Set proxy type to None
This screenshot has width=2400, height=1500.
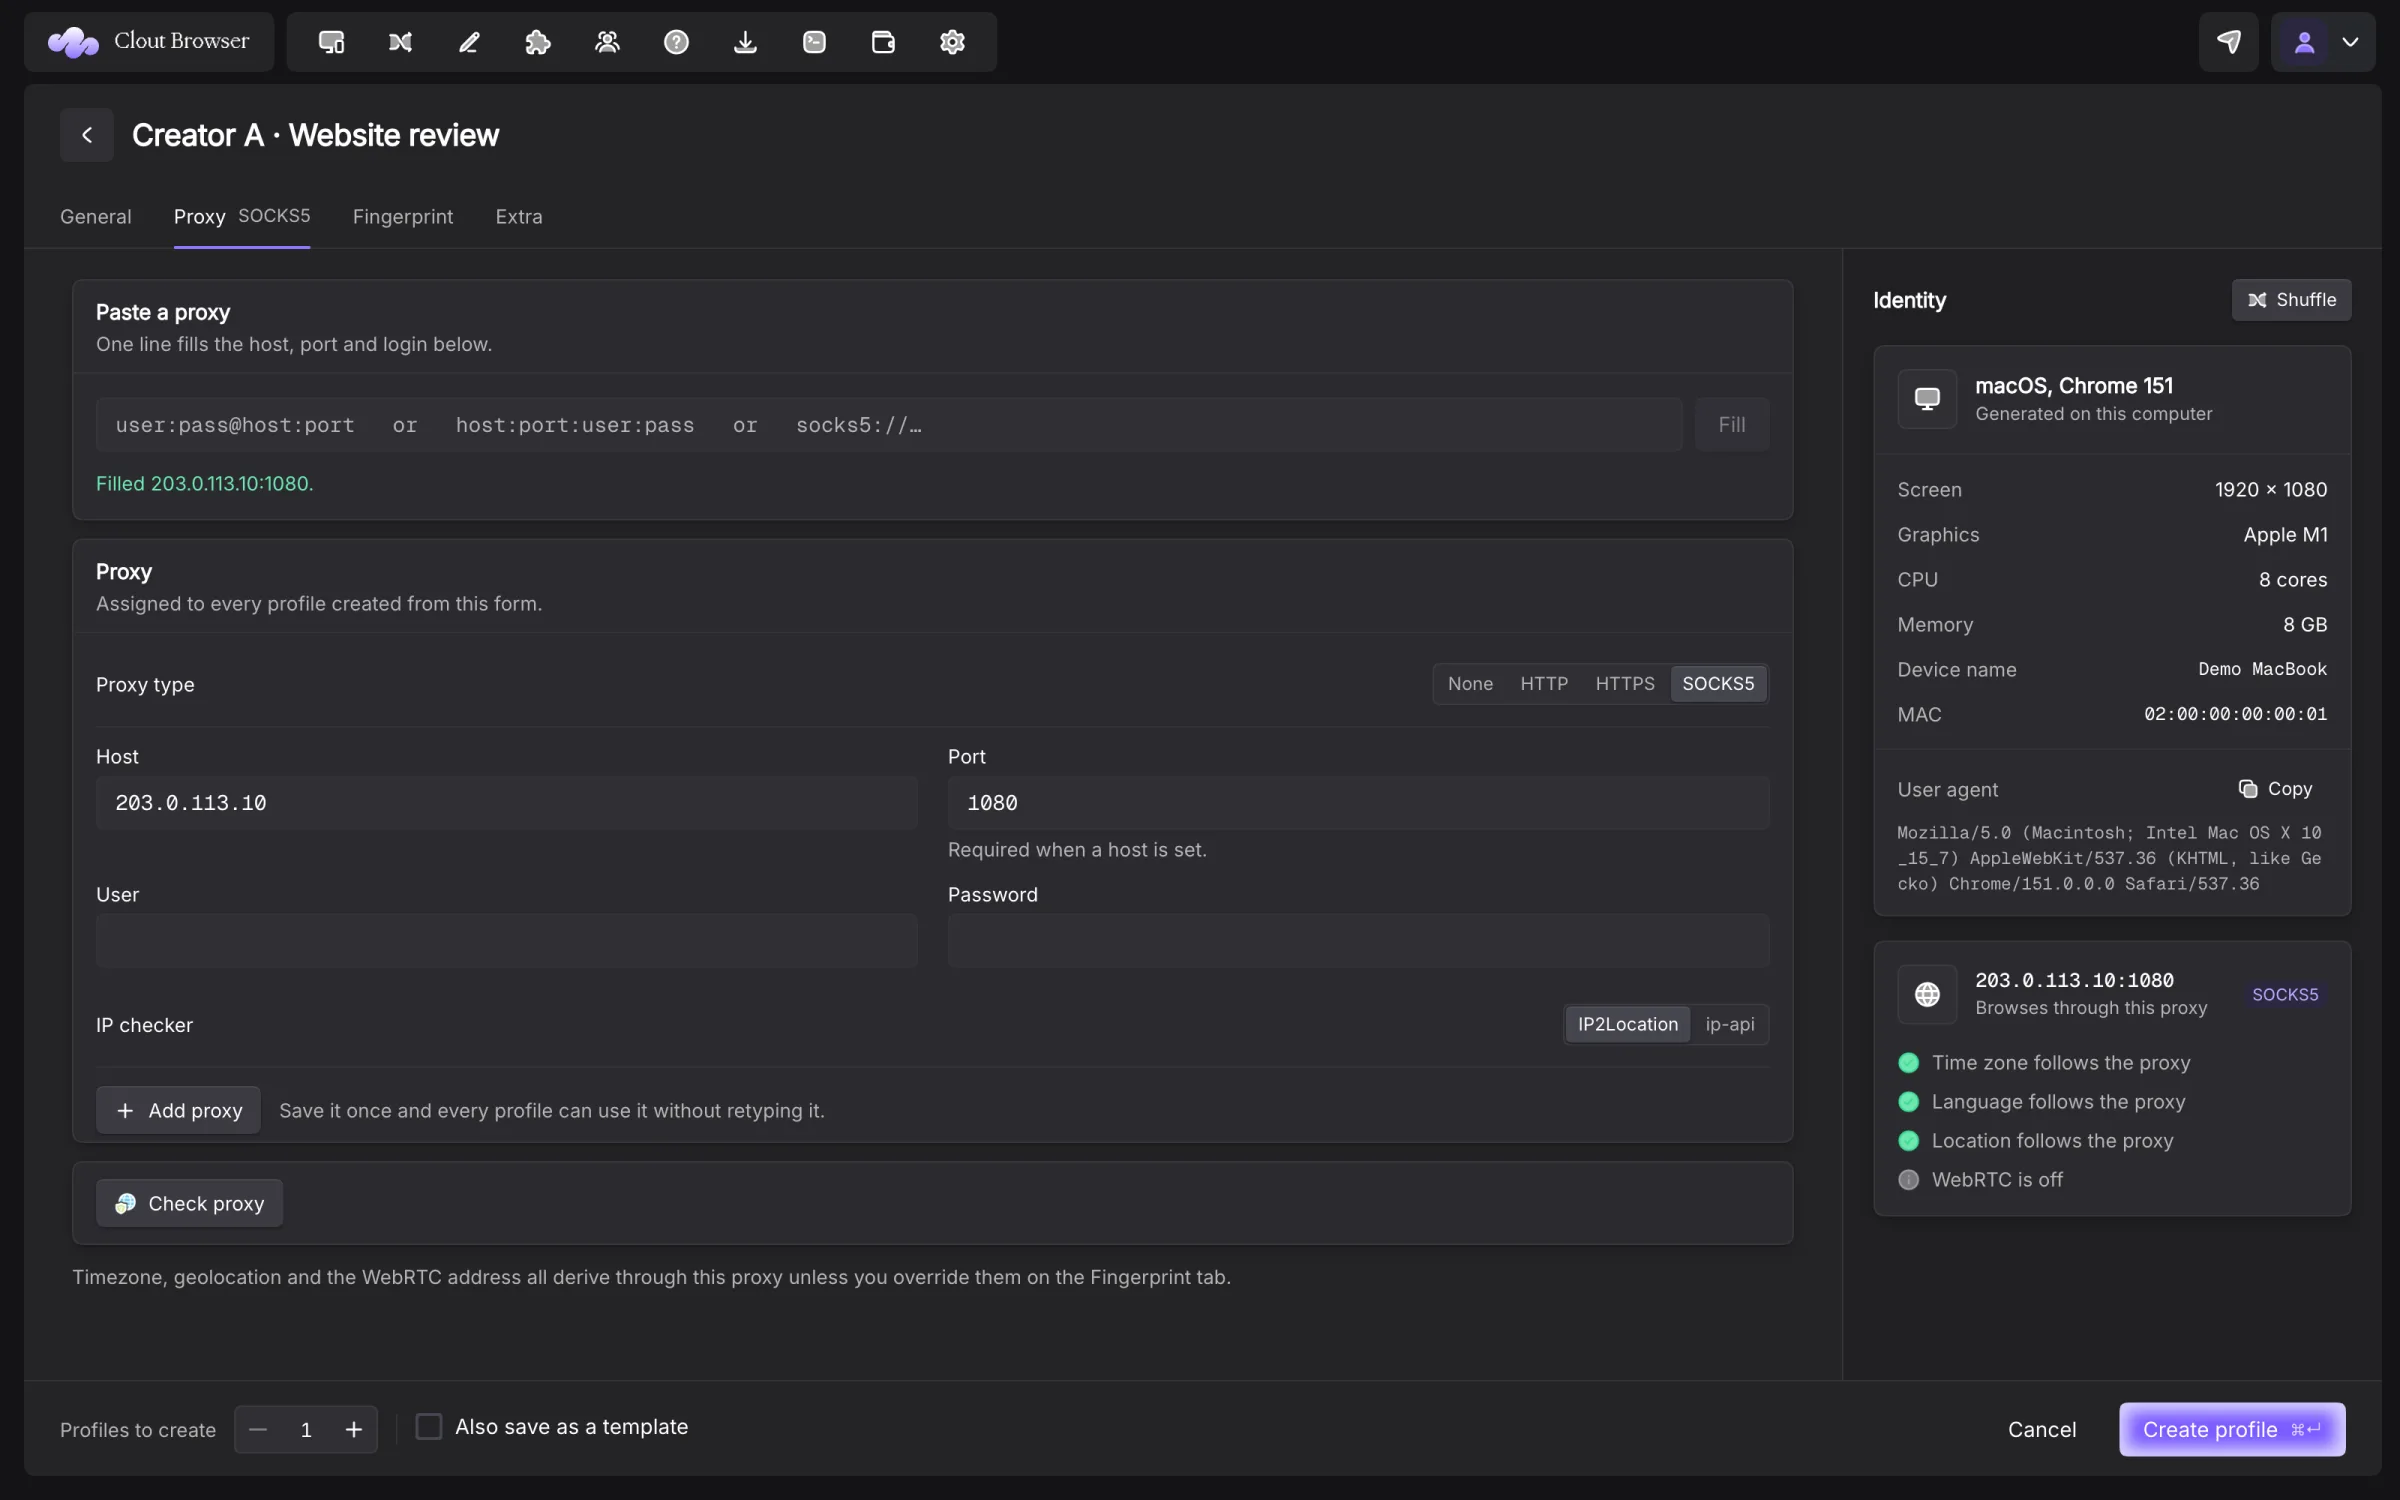(x=1470, y=684)
